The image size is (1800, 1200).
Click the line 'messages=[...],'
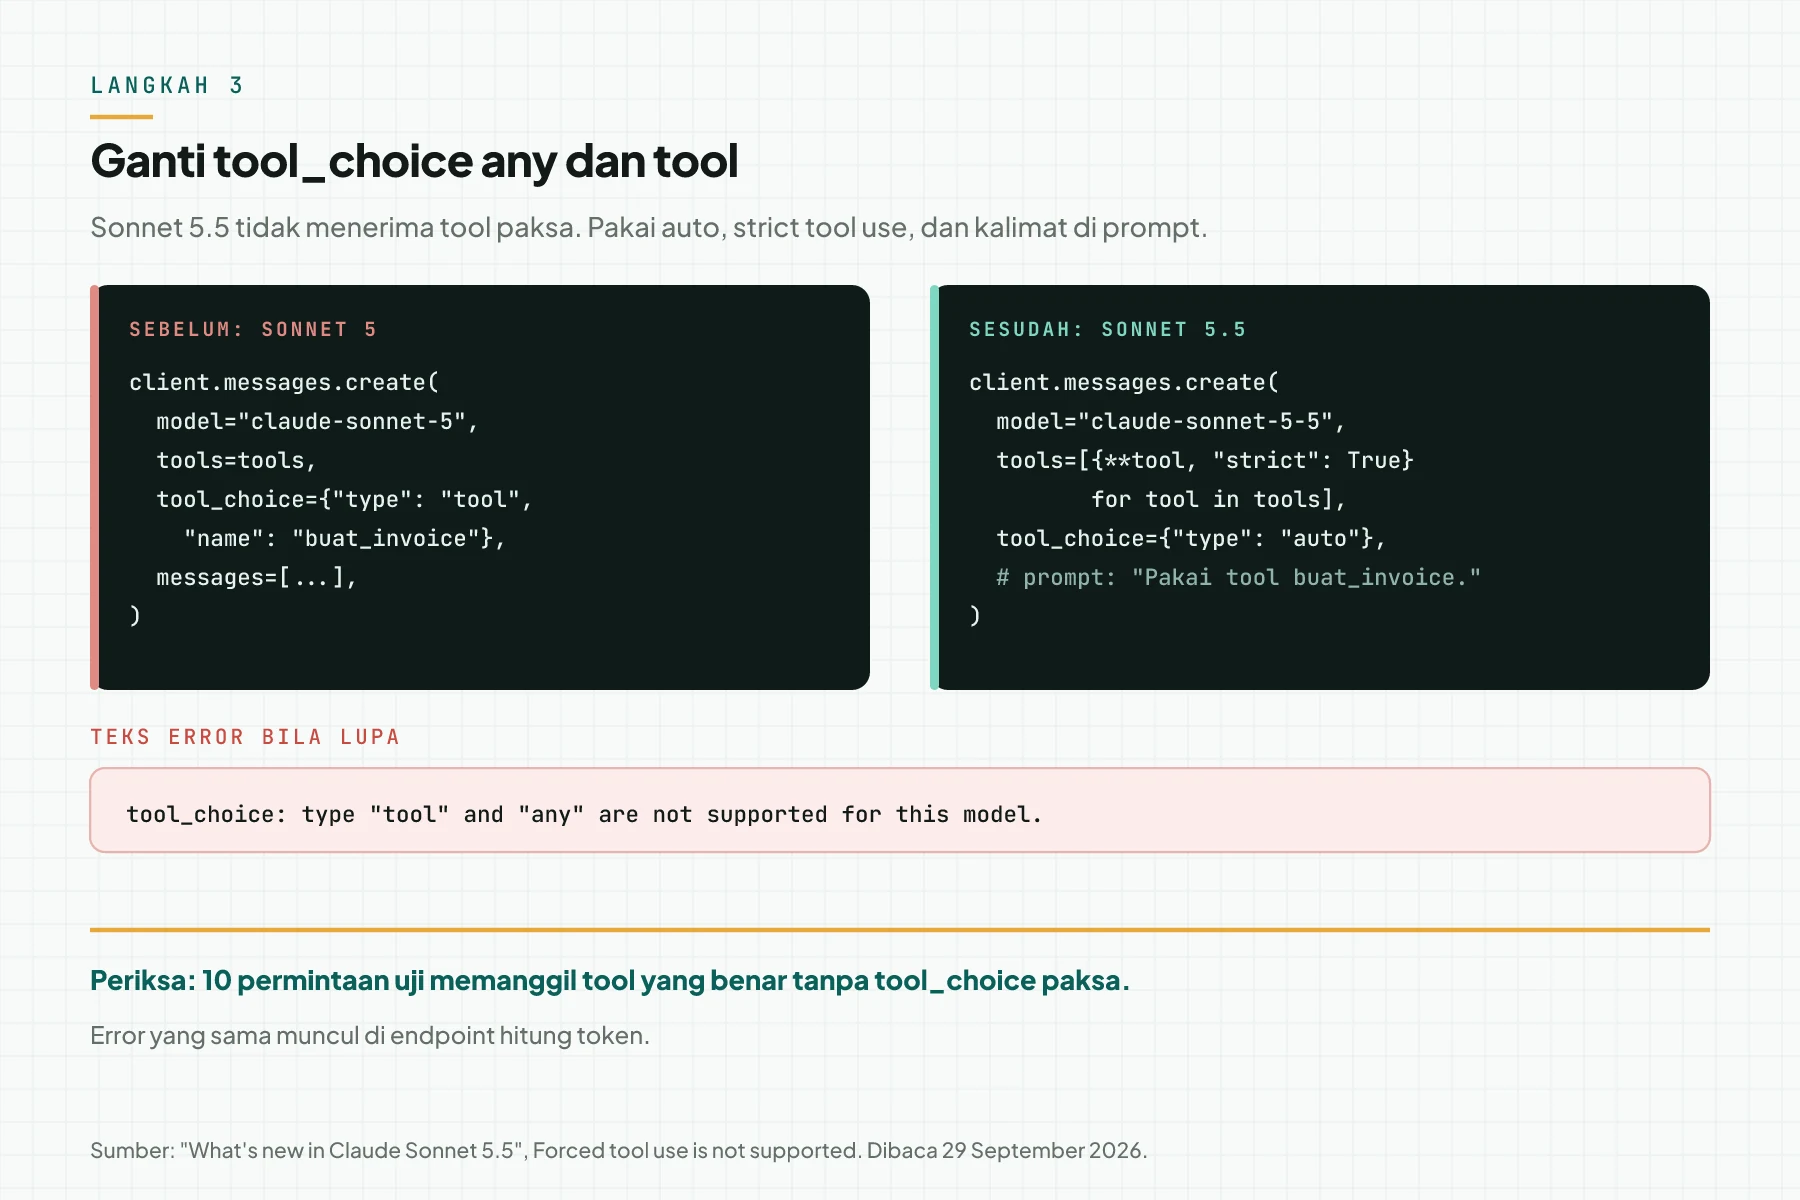coord(257,578)
